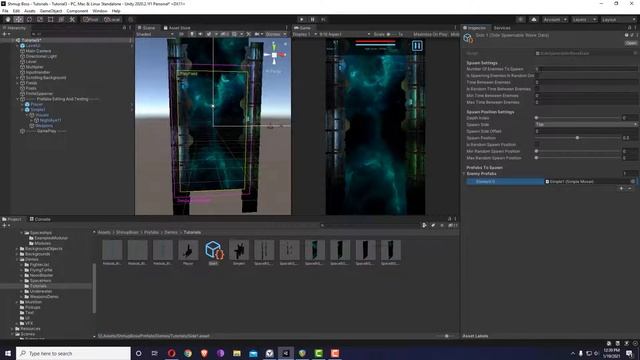Open Chrome from the taskbar
The image size is (640, 360).
pos(188,353)
